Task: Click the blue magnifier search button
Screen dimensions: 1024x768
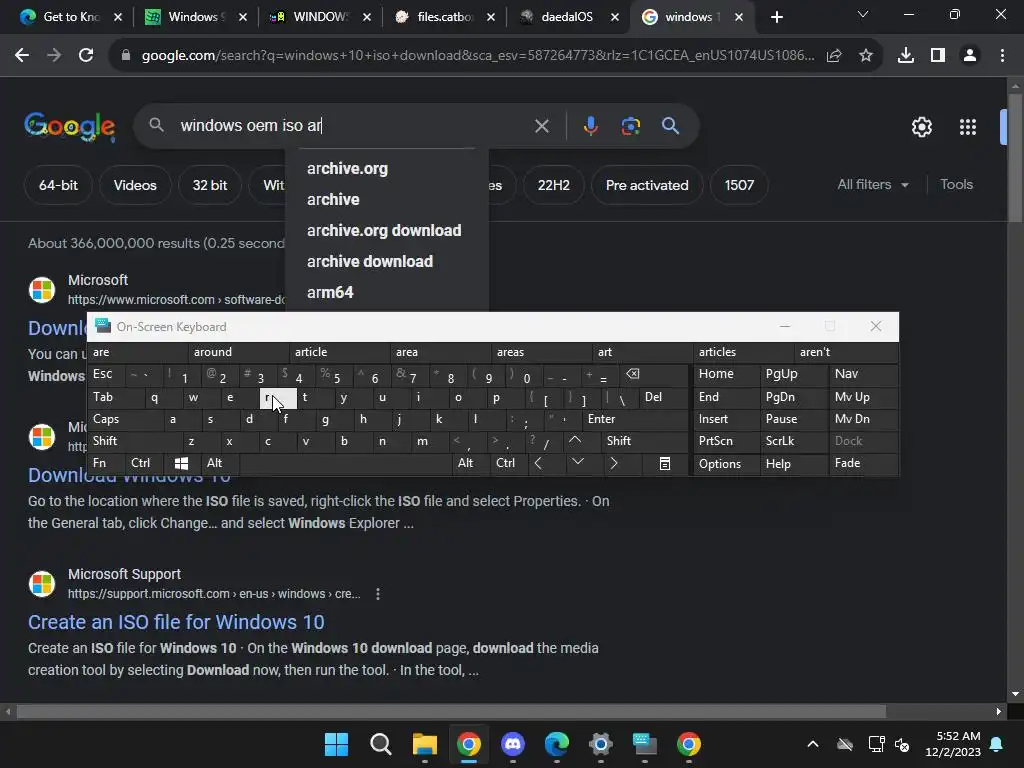Action: 671,125
